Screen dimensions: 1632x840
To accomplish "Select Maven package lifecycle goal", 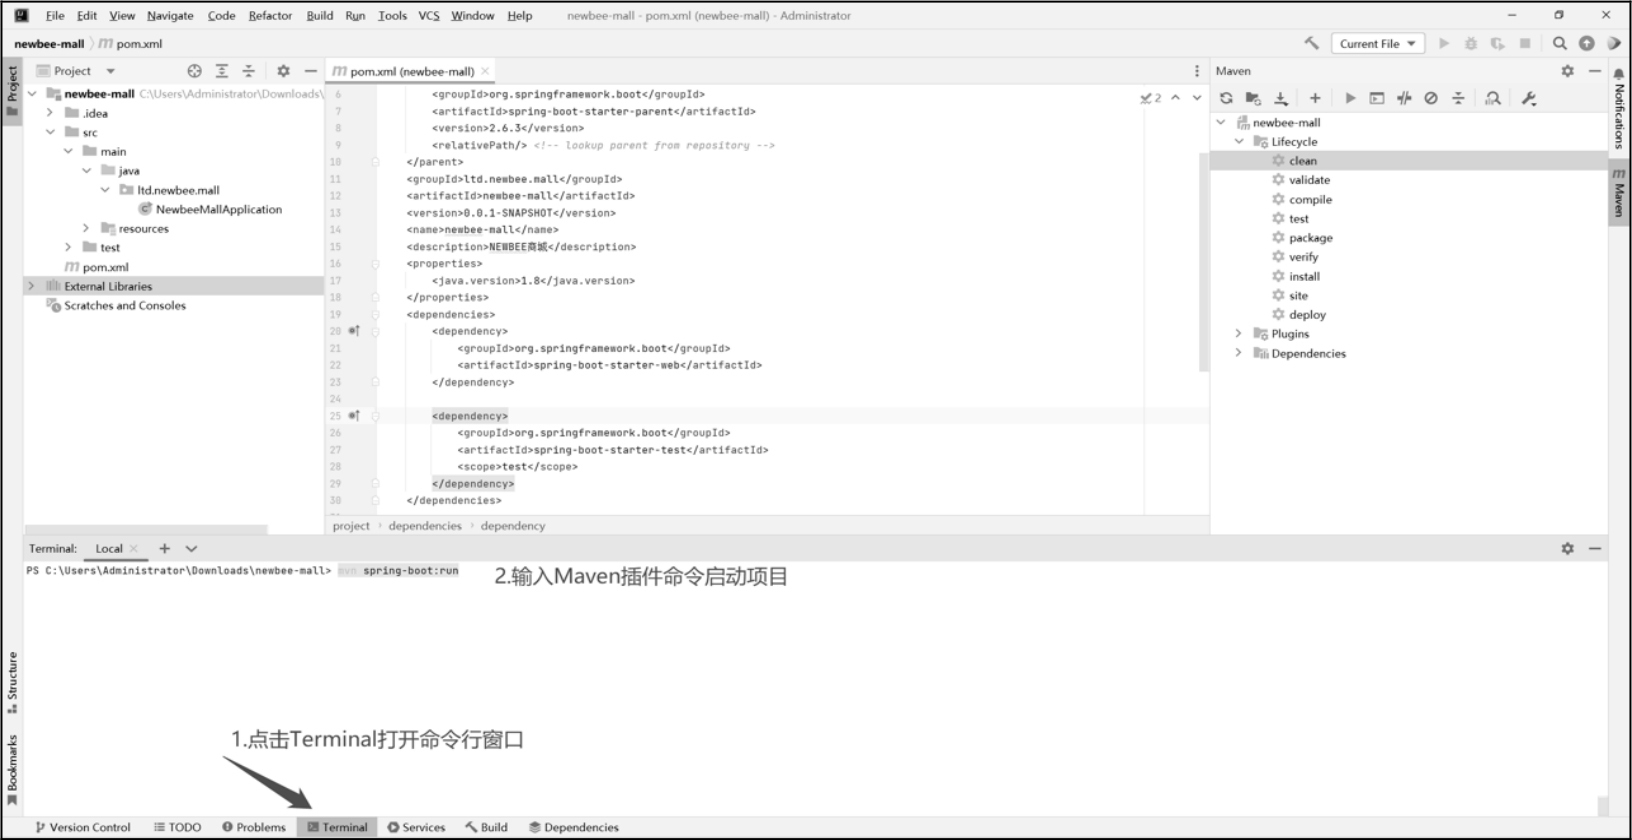I will (x=1302, y=238).
